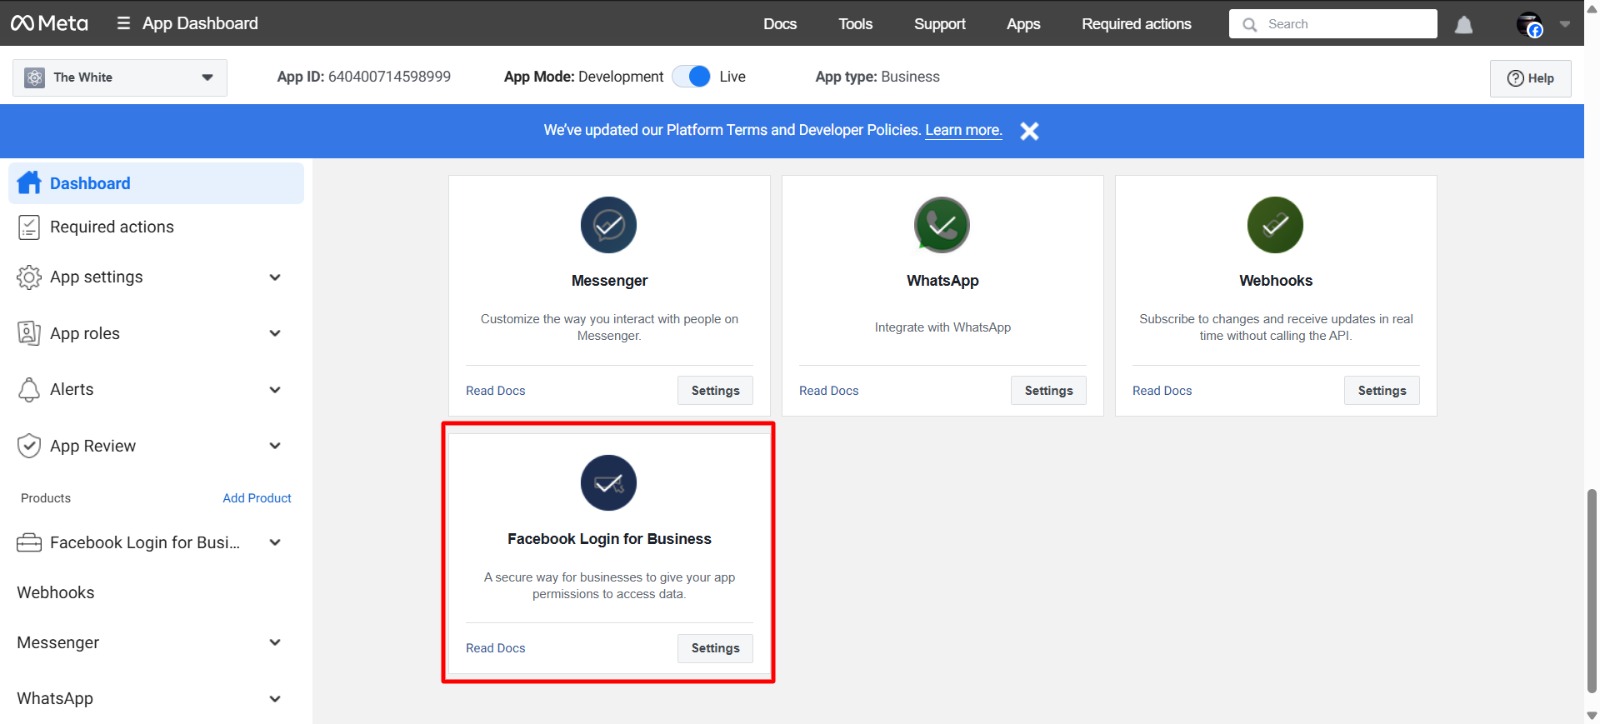Click the notifications bell icon
The width and height of the screenshot is (1600, 724).
pos(1463,25)
